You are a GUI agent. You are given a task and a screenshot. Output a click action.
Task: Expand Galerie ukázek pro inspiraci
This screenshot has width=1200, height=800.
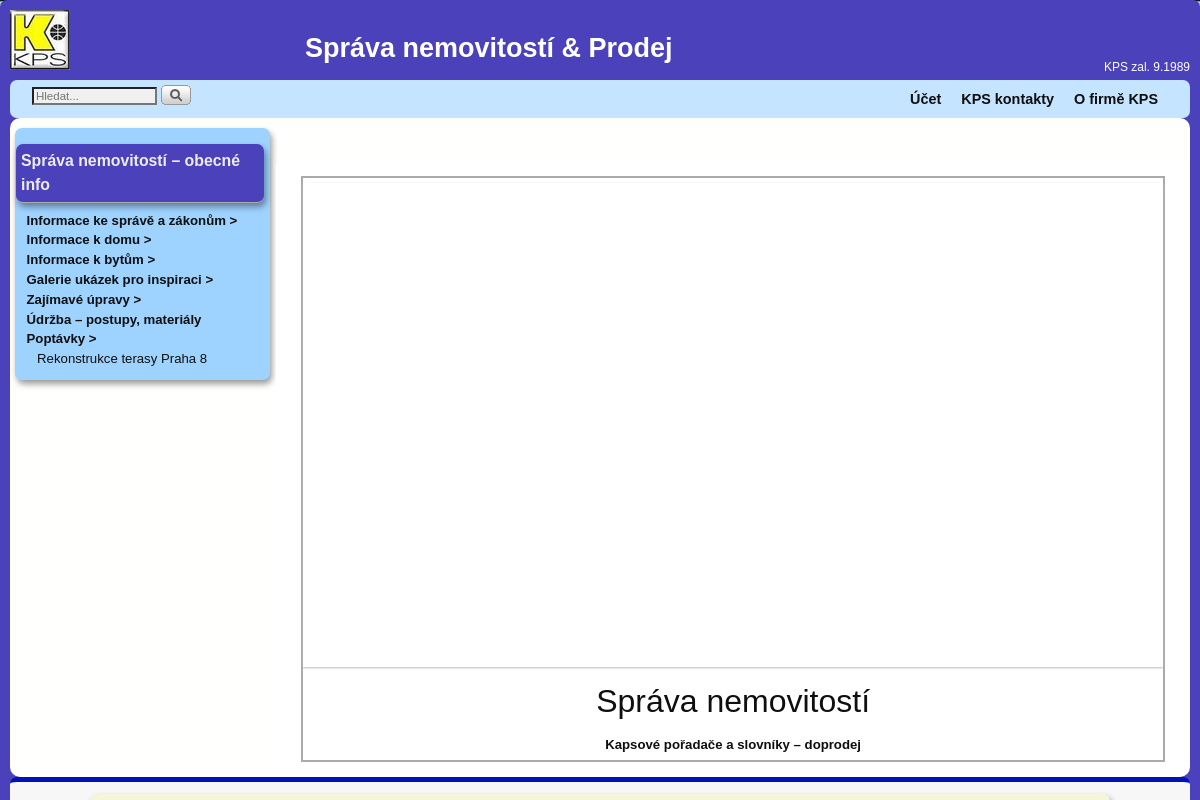pyautogui.click(x=120, y=280)
